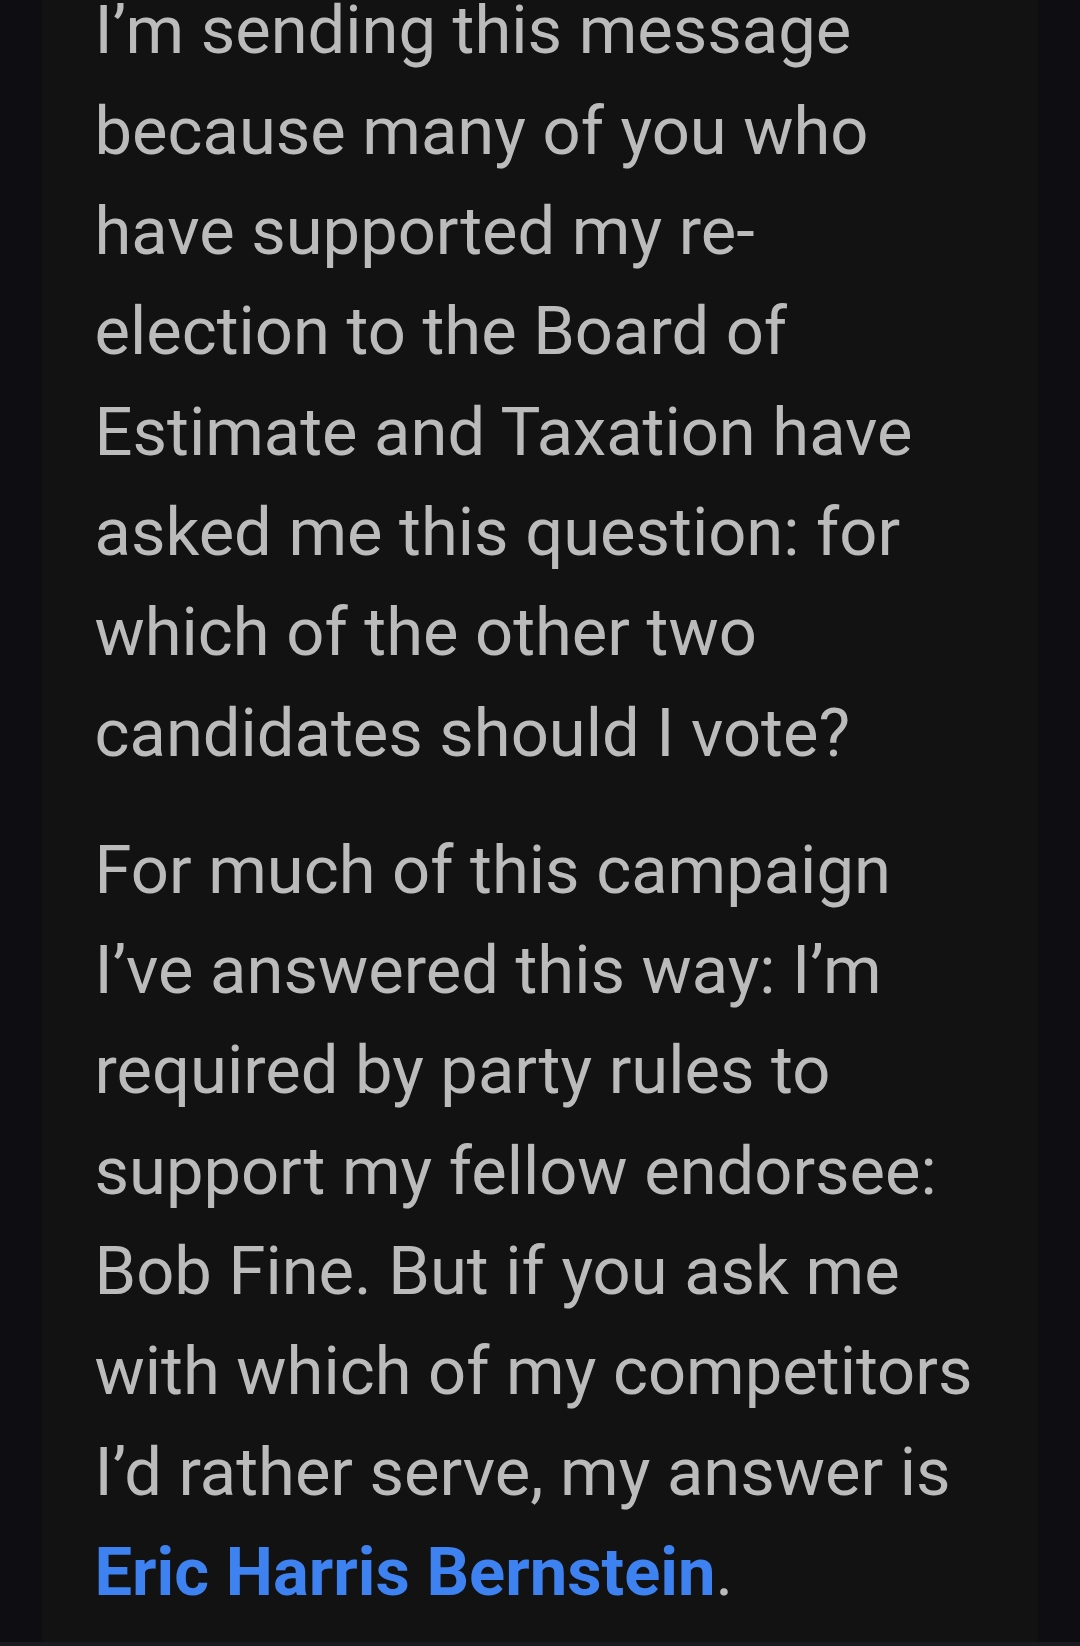Click the word "competitors"
The height and width of the screenshot is (1646, 1080).
point(792,1372)
